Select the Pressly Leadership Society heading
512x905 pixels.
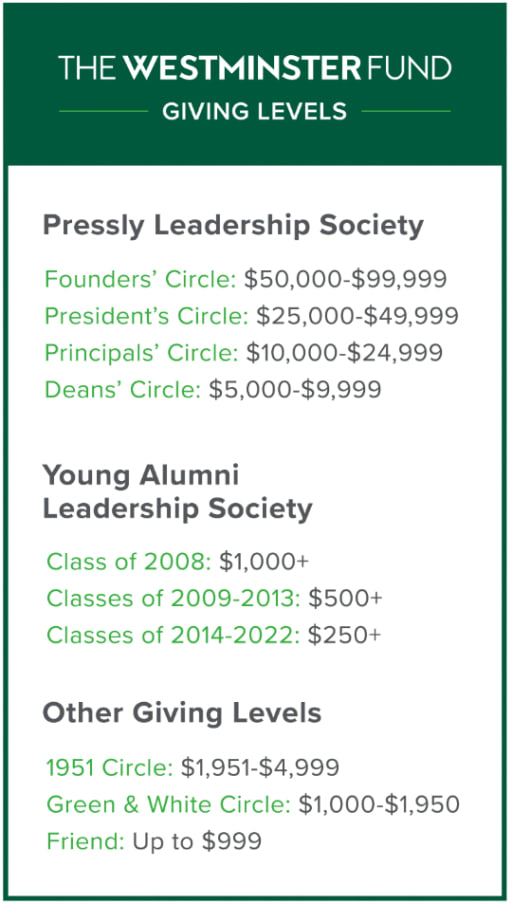coord(233,226)
